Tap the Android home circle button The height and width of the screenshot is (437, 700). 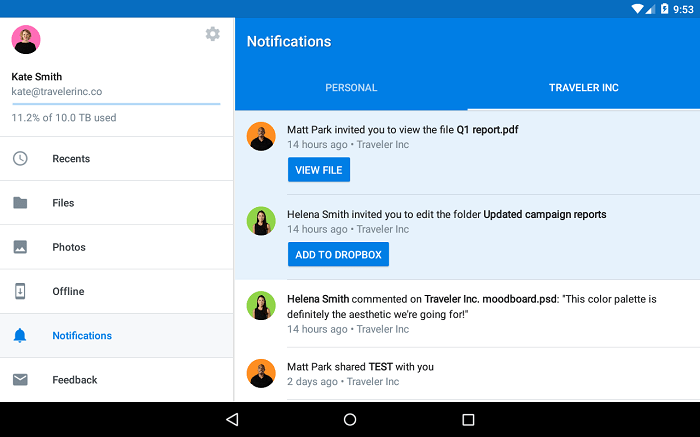(350, 419)
